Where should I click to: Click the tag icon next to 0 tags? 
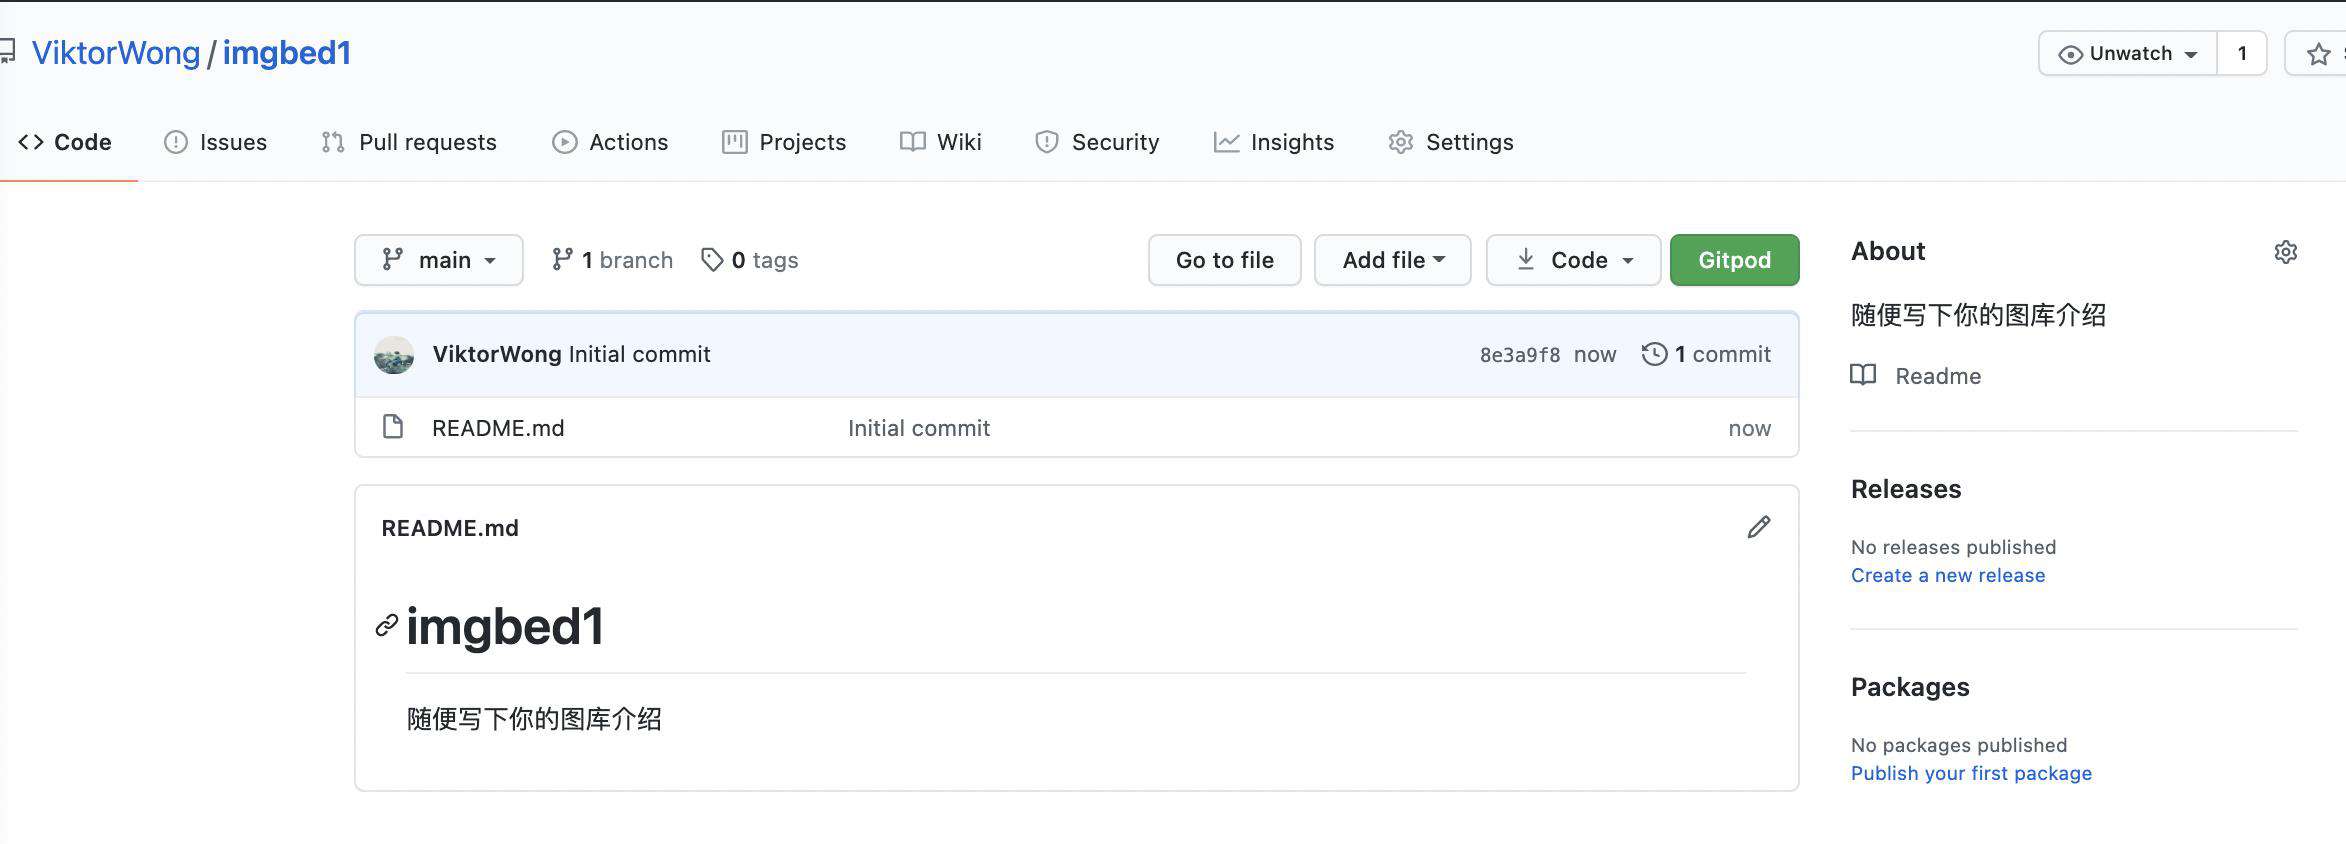click(712, 260)
